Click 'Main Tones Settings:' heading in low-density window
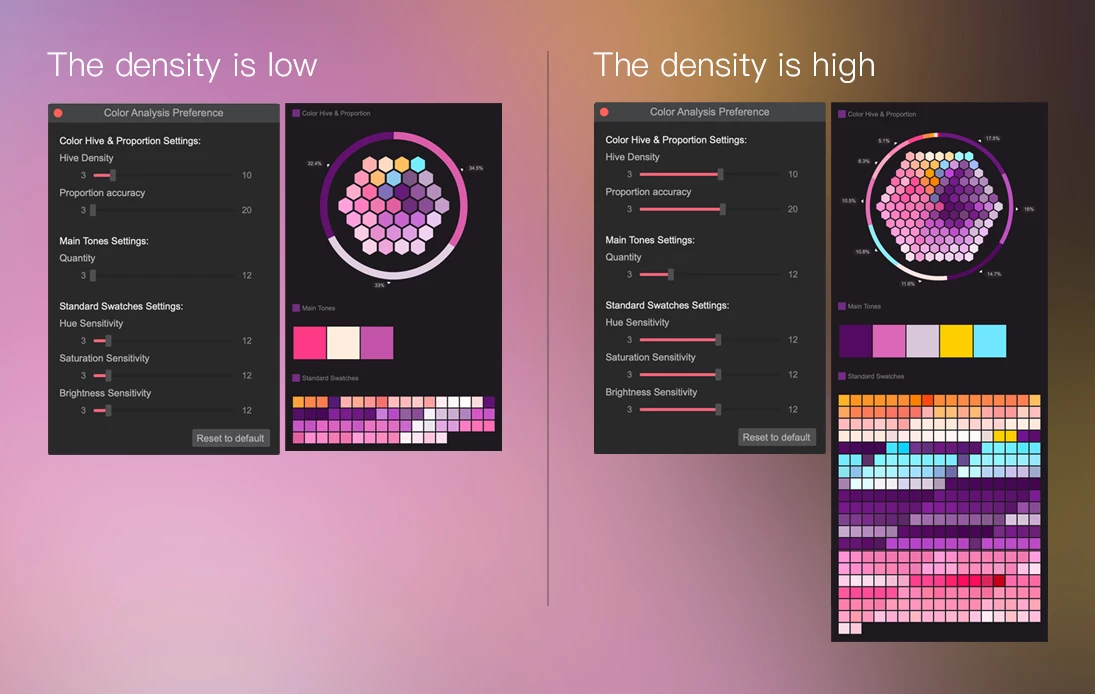Screen dimensions: 1095x694 (104, 241)
